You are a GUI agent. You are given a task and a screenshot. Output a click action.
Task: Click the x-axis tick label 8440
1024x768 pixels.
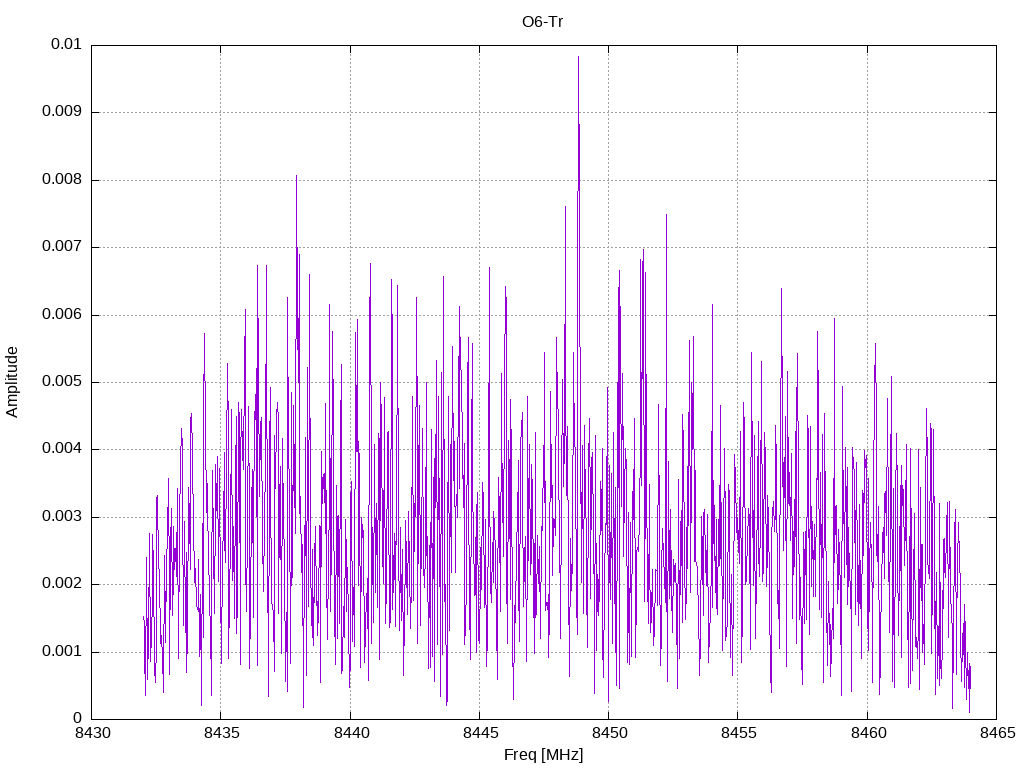click(351, 733)
